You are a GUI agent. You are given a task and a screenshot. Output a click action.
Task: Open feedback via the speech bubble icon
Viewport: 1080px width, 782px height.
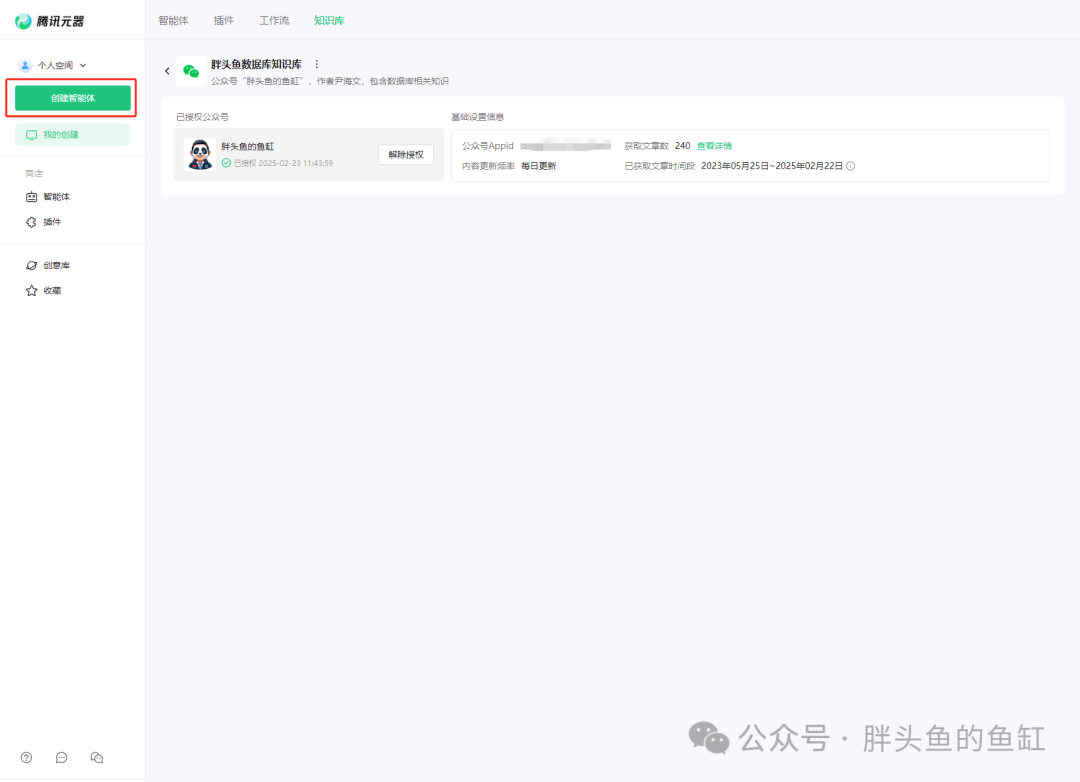pos(61,757)
